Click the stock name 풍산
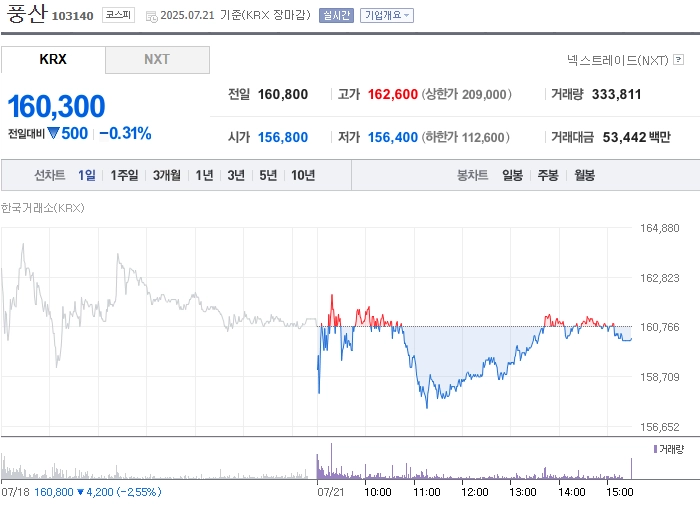 tap(26, 13)
